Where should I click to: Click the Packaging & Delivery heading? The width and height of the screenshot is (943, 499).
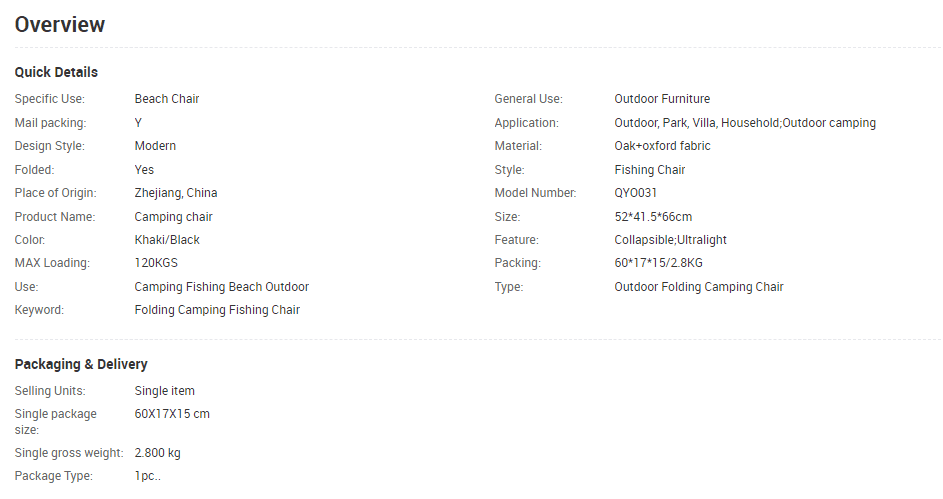tap(81, 364)
